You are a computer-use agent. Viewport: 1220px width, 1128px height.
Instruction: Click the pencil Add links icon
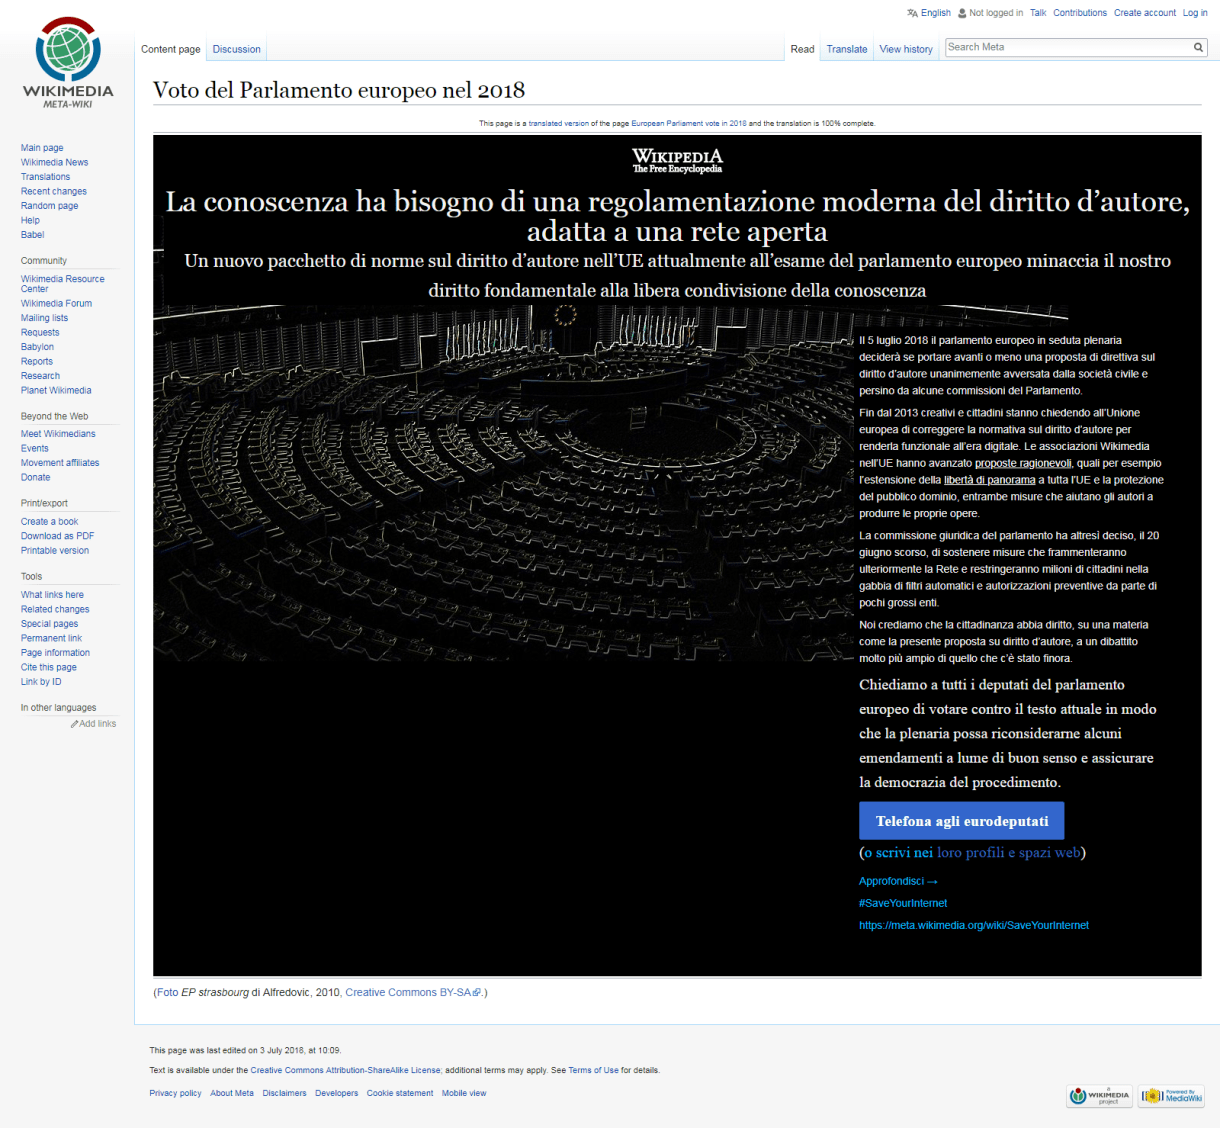pos(74,724)
